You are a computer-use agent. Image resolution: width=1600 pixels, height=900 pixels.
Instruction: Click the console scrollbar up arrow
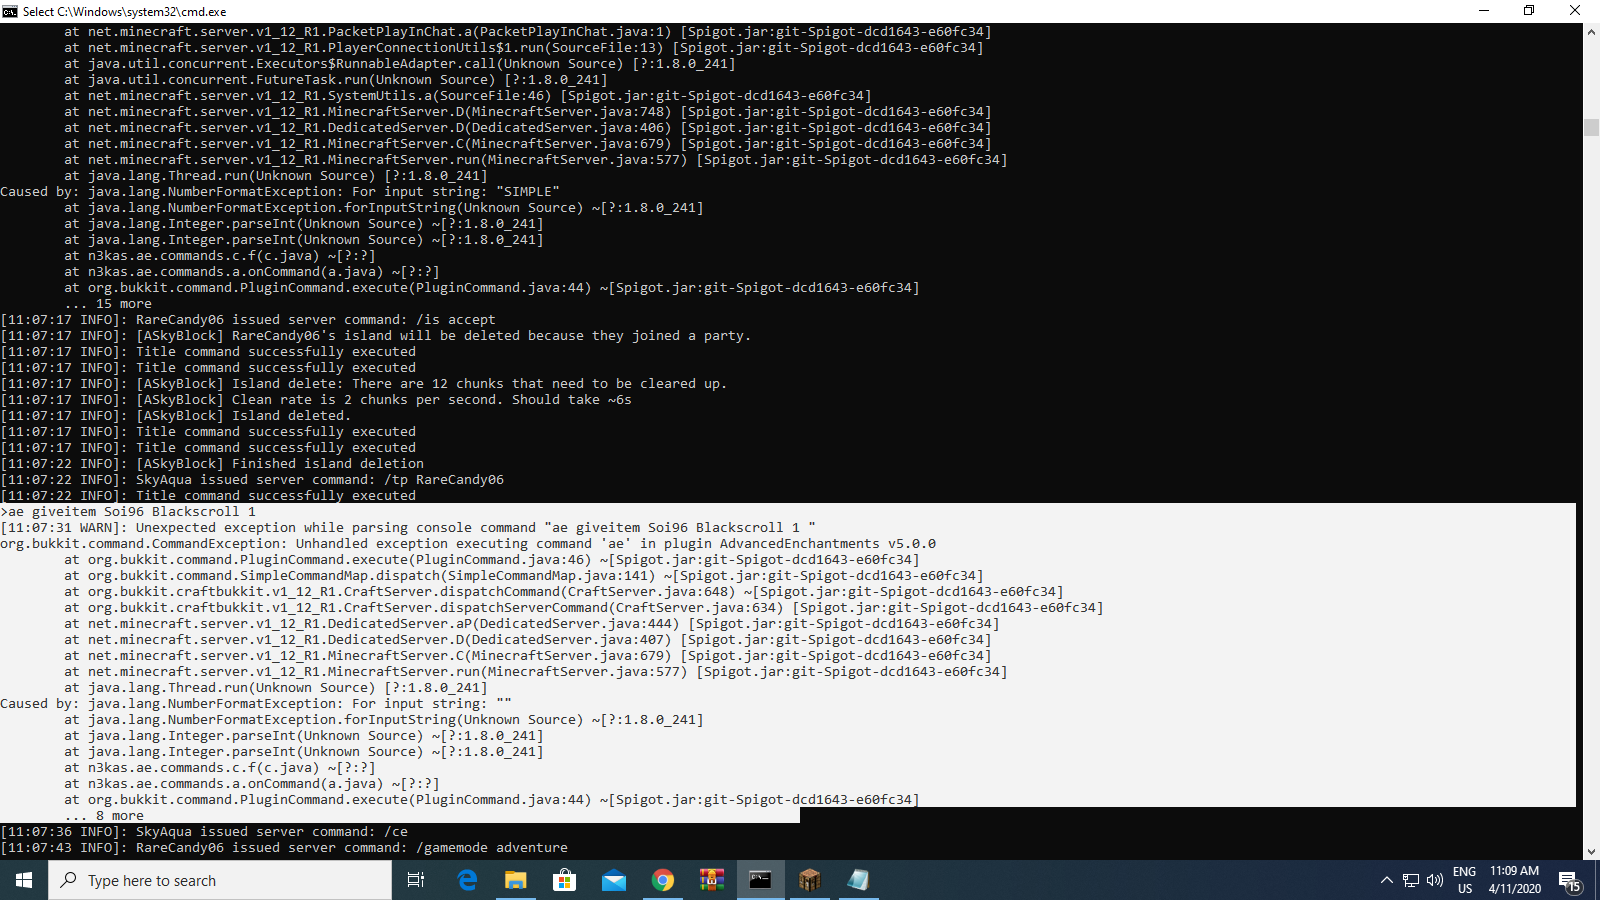pos(1591,32)
